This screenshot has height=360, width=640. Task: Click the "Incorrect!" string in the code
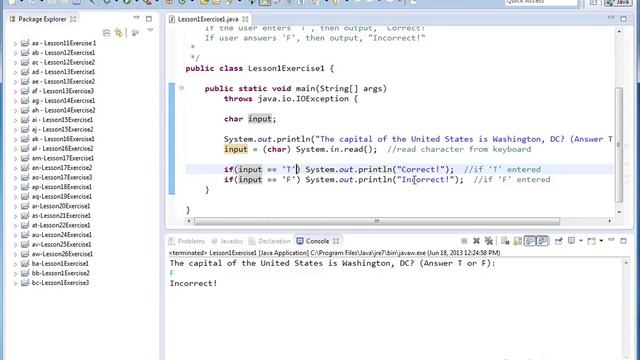pyautogui.click(x=425, y=180)
